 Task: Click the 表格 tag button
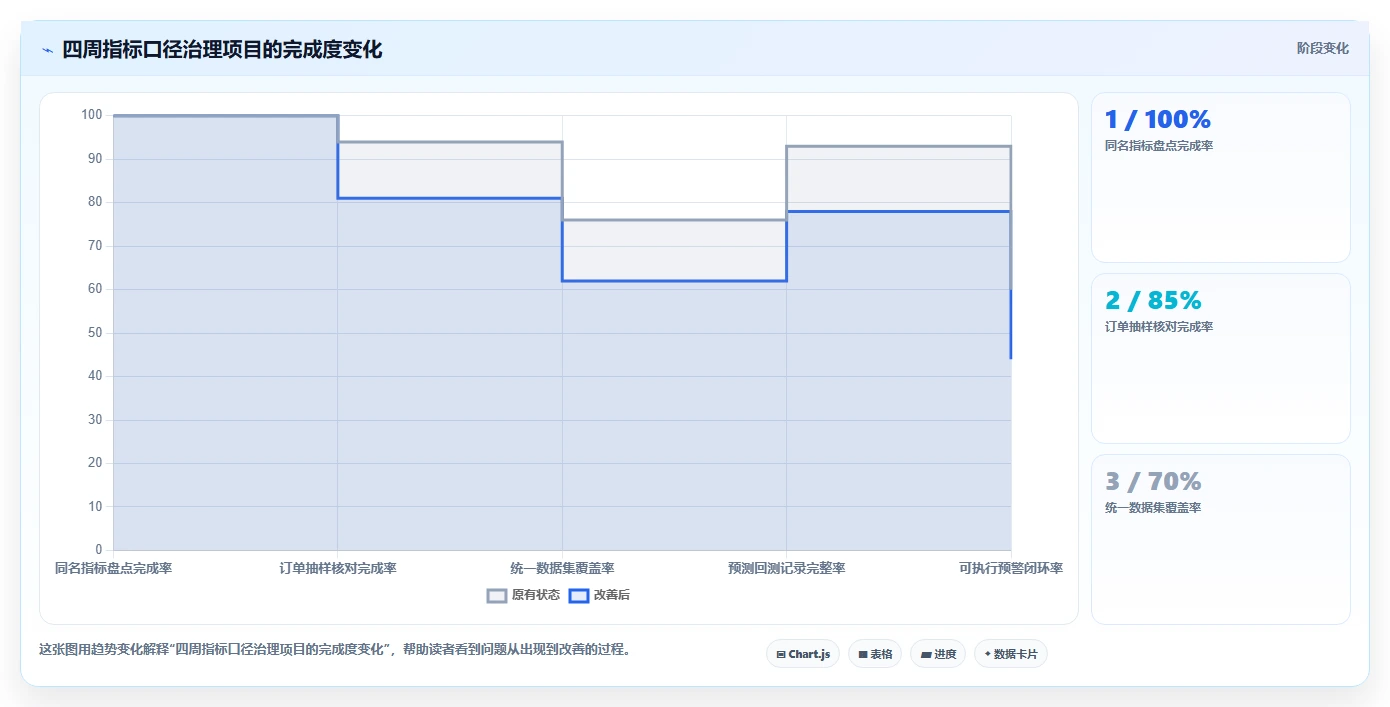[x=875, y=654]
